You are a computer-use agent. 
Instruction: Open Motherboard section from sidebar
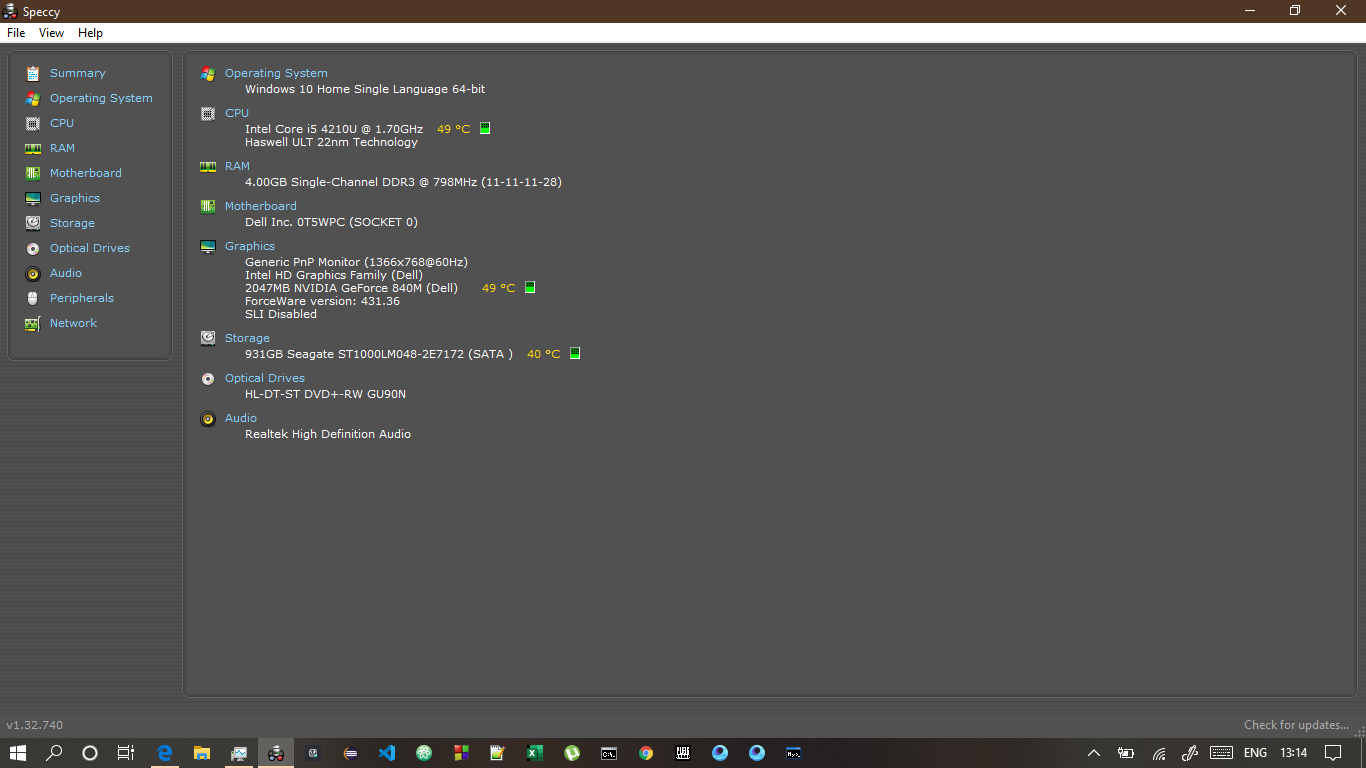pos(86,173)
